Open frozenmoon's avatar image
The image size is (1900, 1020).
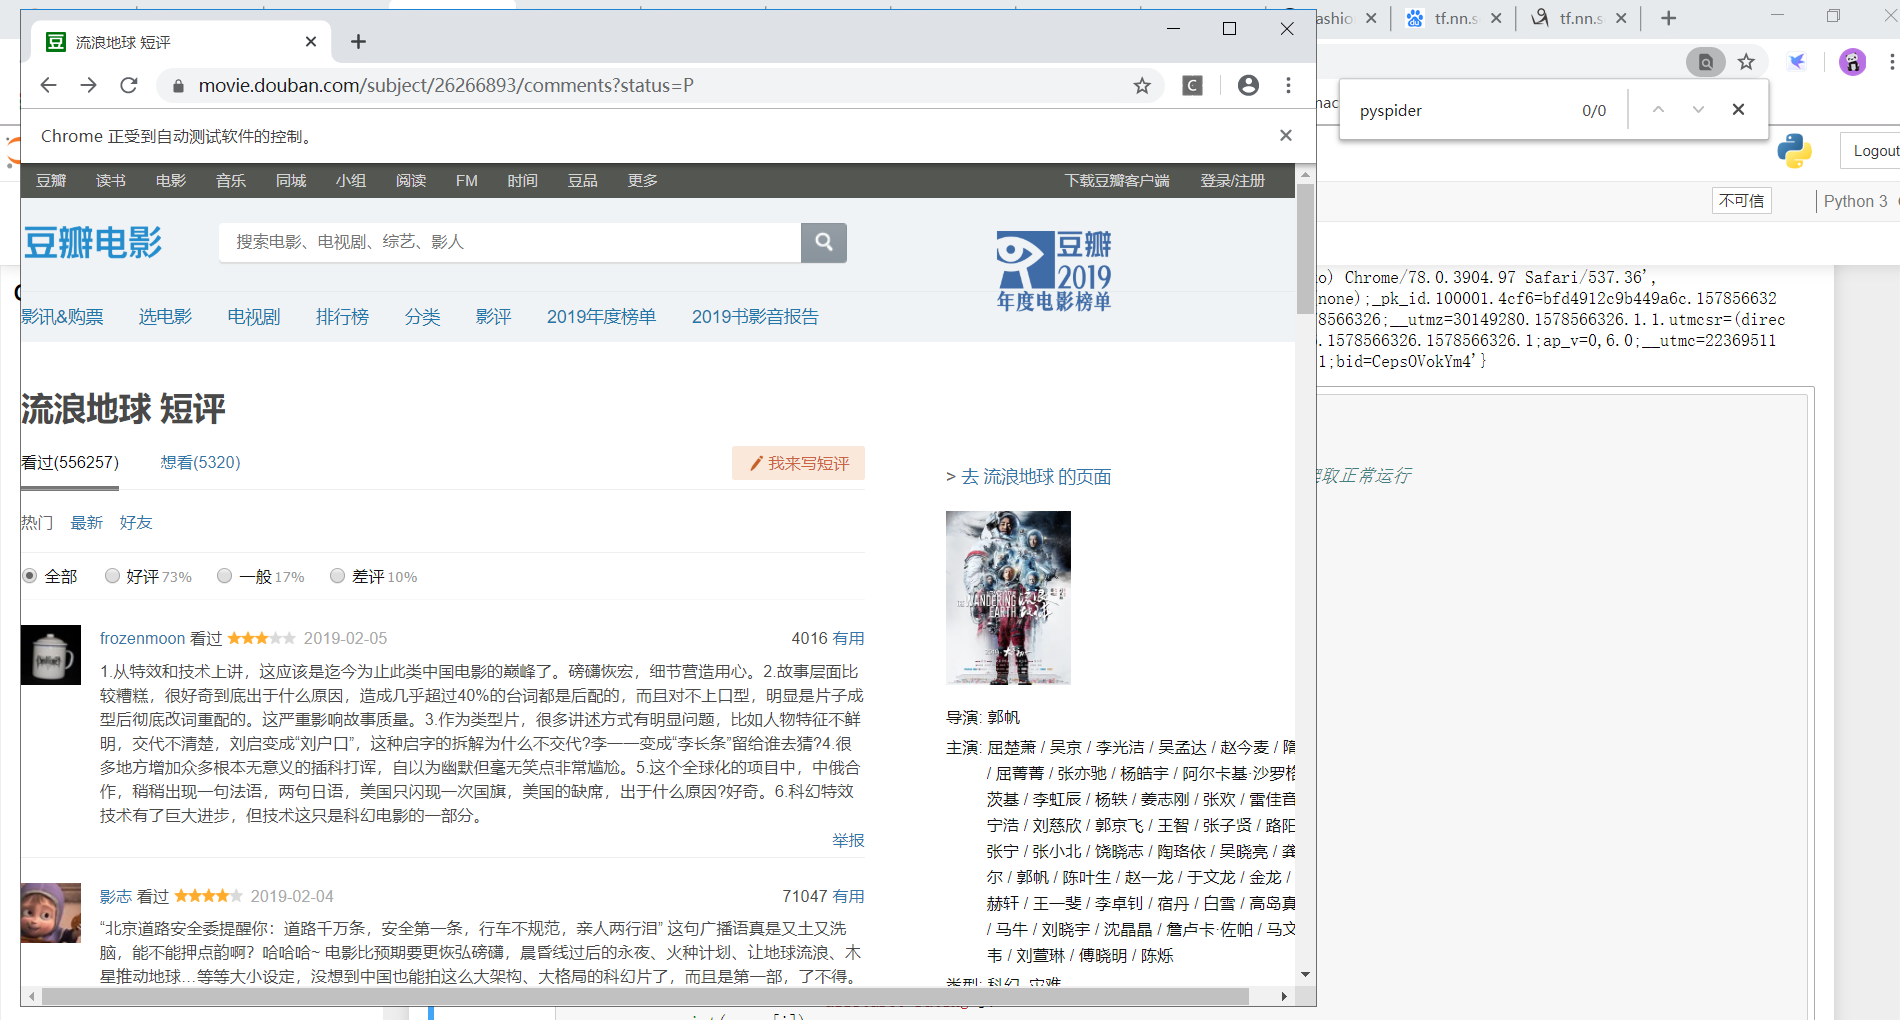[51, 655]
